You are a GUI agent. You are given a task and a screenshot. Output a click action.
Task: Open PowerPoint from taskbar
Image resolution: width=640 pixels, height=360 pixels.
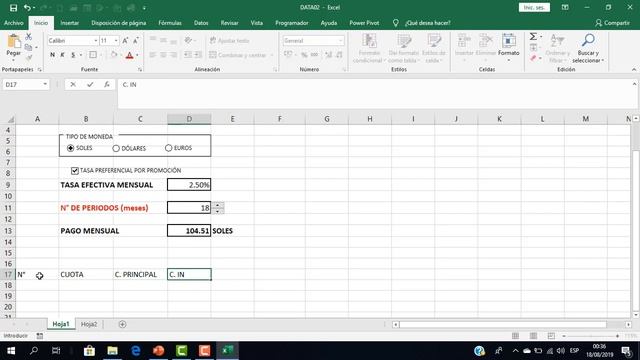[158, 351]
